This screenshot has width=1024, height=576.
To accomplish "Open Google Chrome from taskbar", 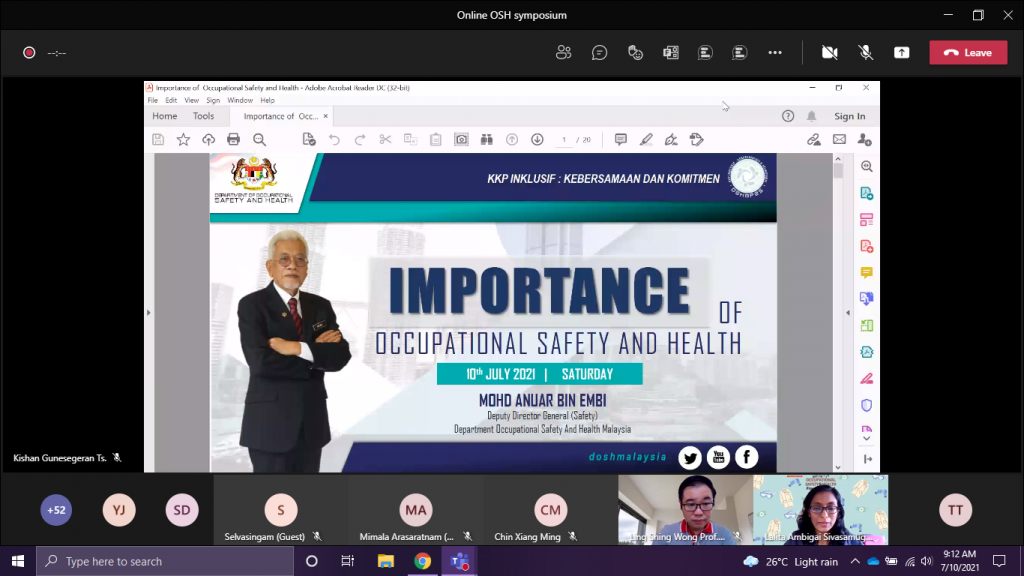I will (423, 561).
